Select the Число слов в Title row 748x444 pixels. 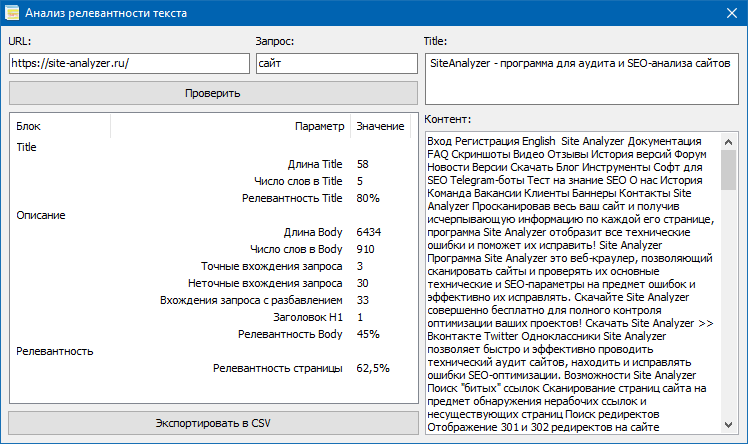[213, 181]
